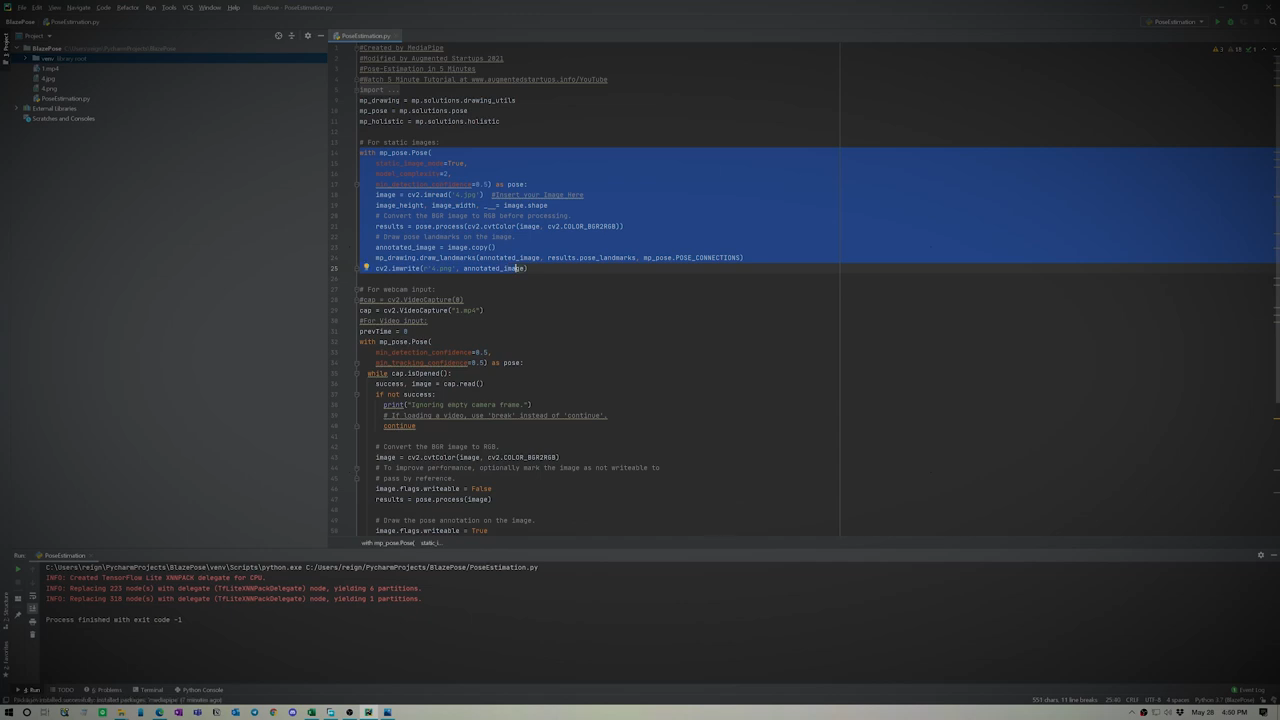Open the TODO tool window
The image size is (1280, 720).
(63, 690)
